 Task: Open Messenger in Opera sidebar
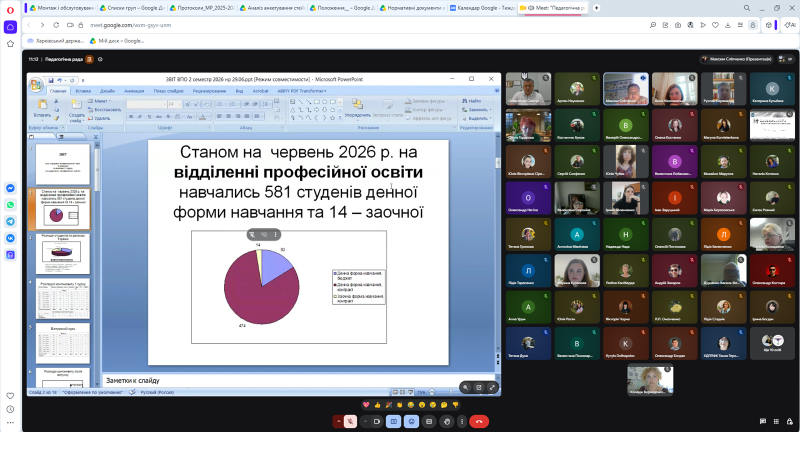coord(10,188)
